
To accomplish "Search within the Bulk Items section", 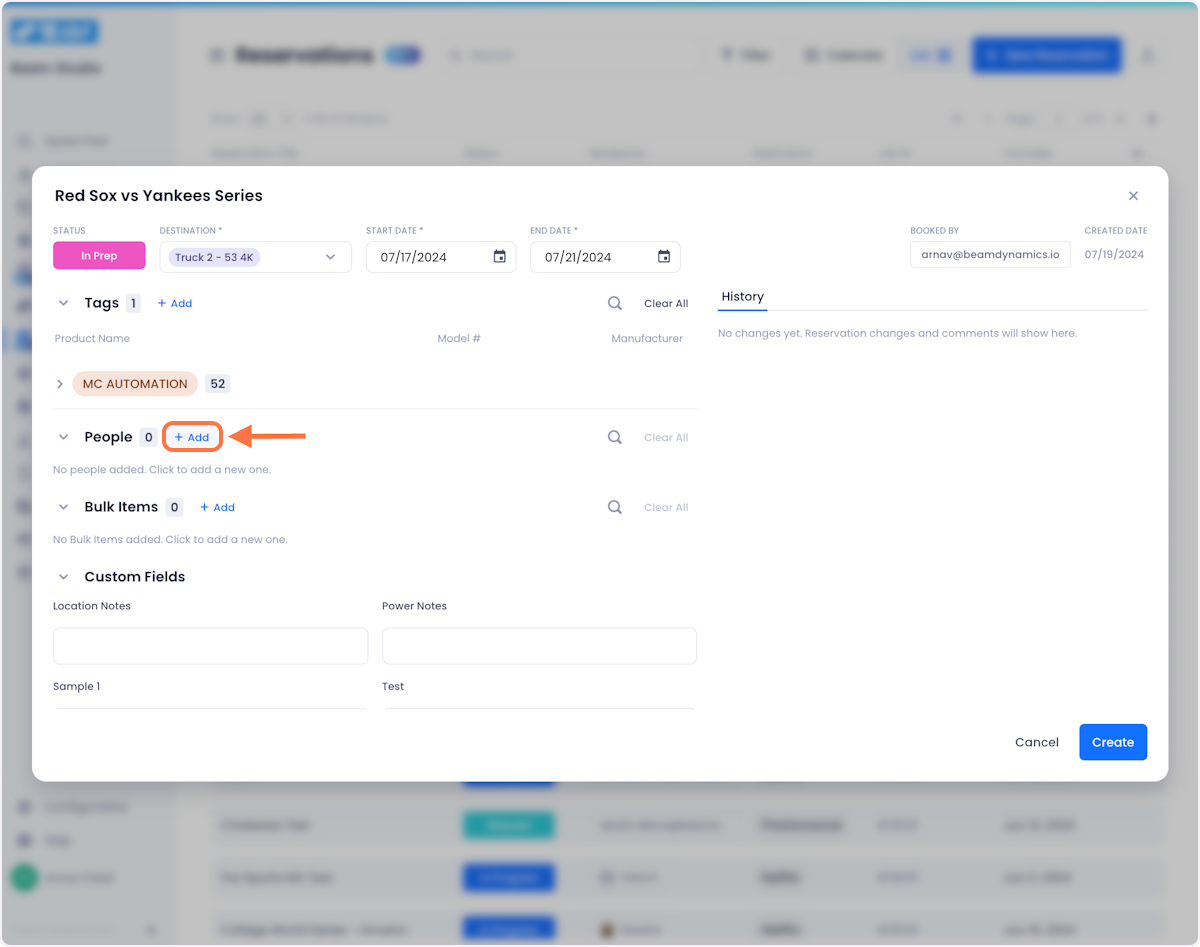I will coord(615,507).
